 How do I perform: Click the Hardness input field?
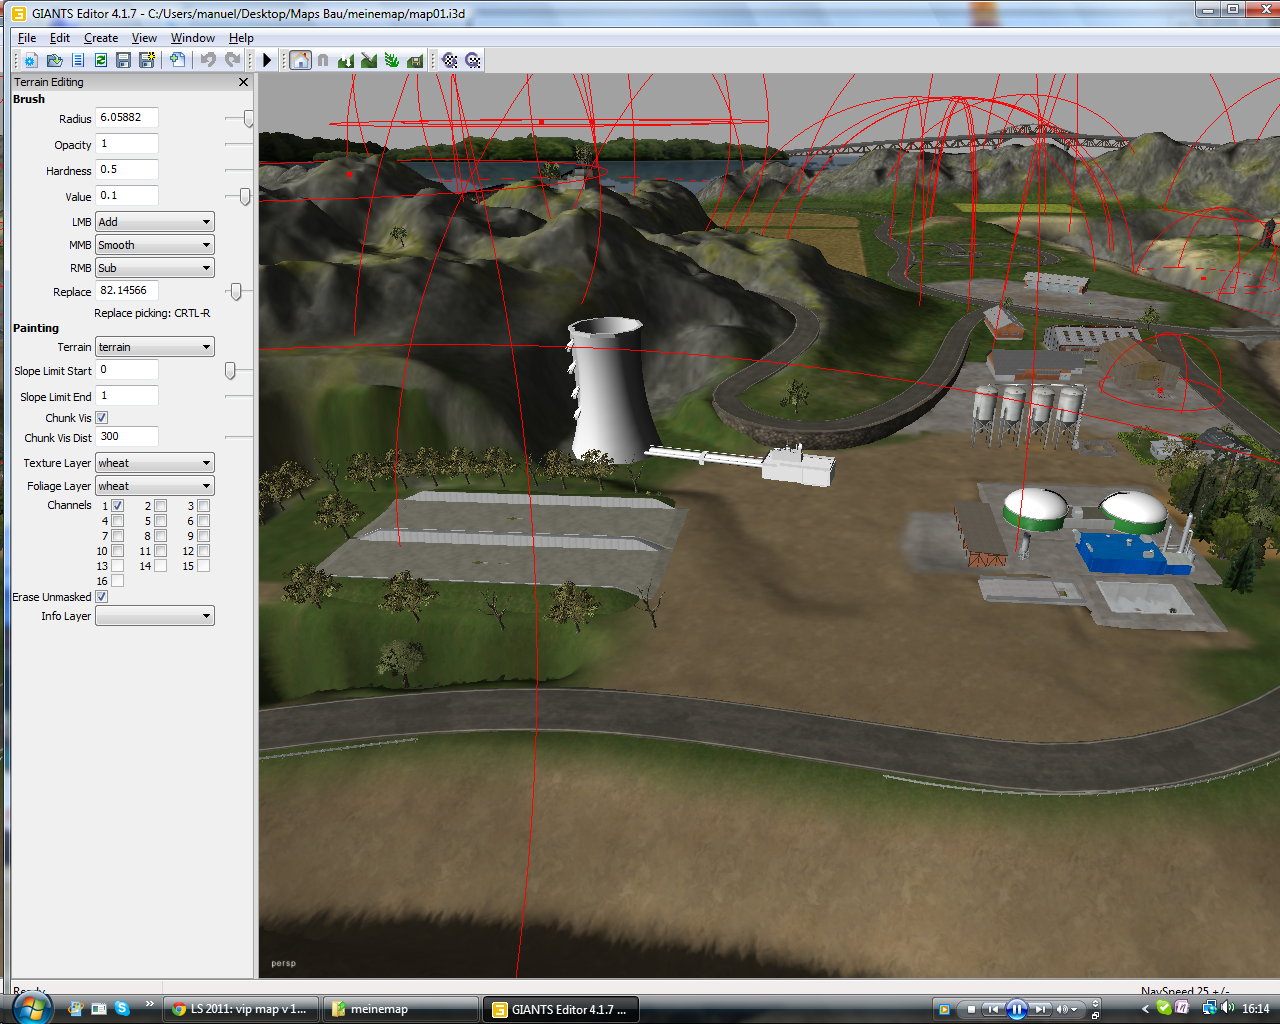[127, 170]
